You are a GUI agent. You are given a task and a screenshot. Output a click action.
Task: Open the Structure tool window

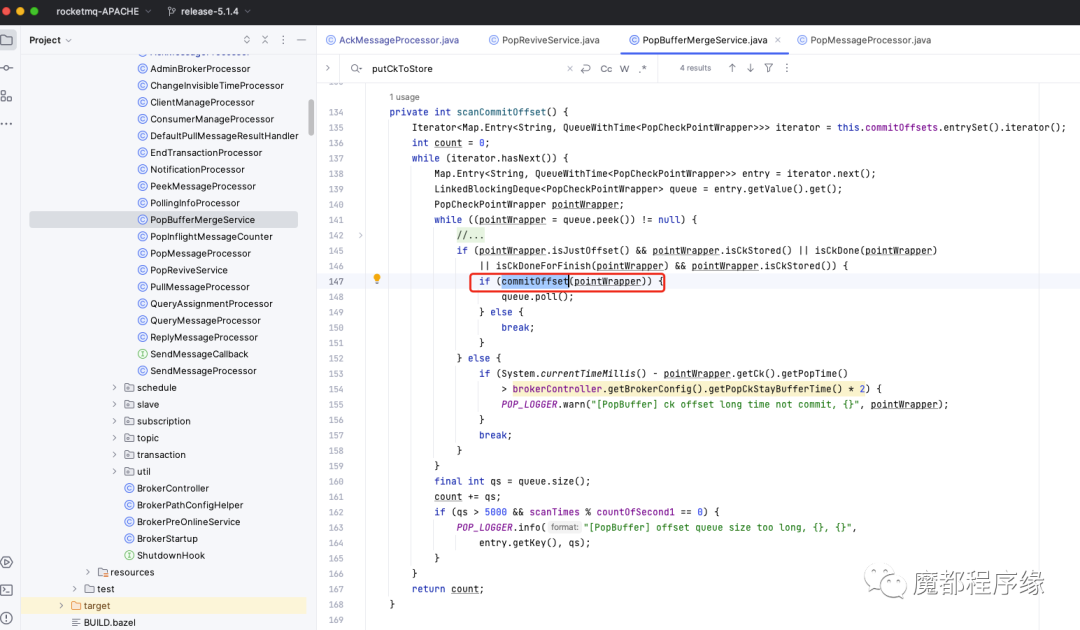click(7, 96)
